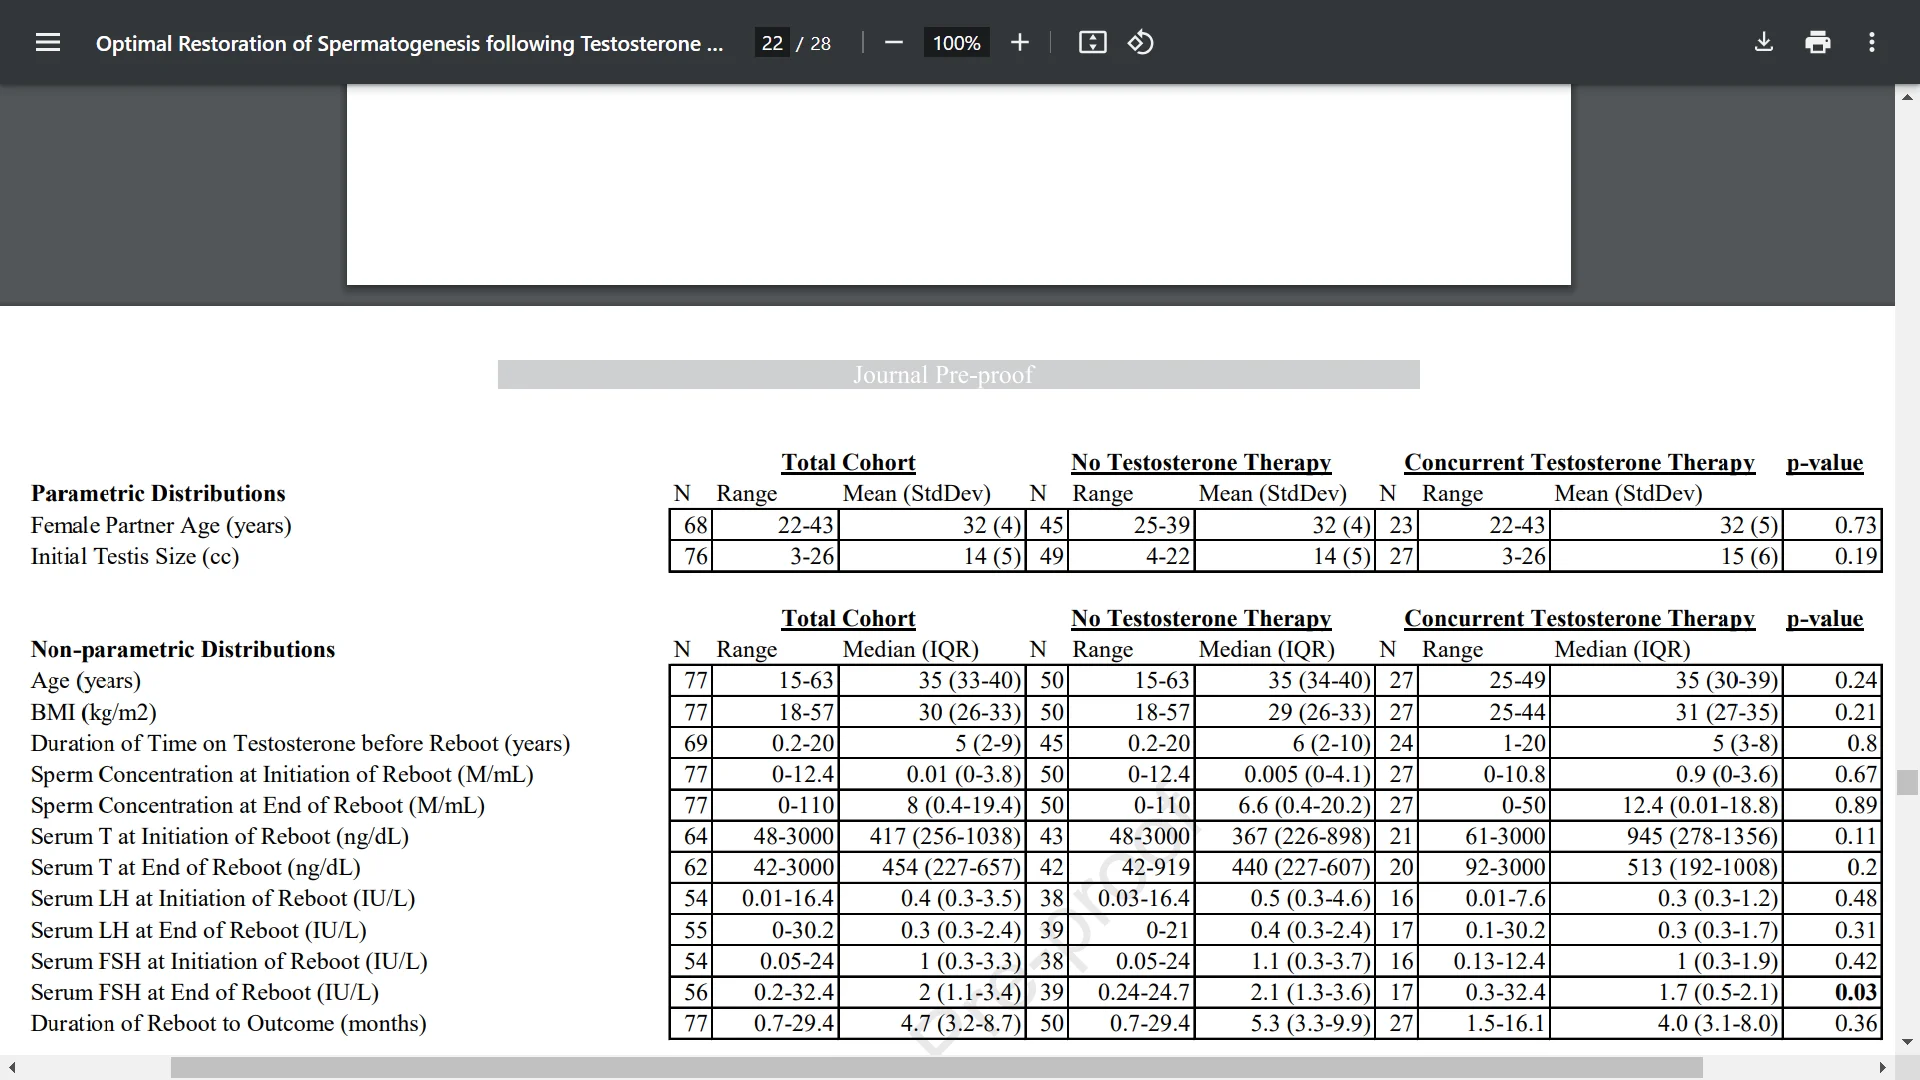Click the 'Mean (StdDev)' header under Total Cohort

(916, 493)
